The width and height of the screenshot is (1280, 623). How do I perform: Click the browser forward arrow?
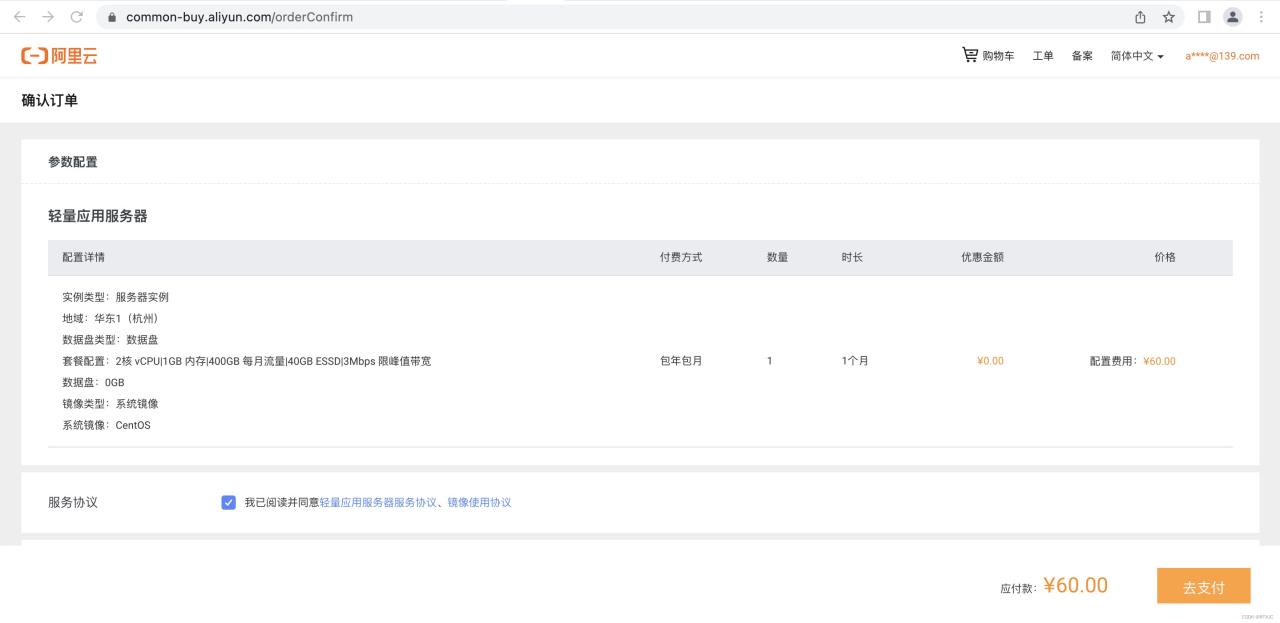coord(48,17)
